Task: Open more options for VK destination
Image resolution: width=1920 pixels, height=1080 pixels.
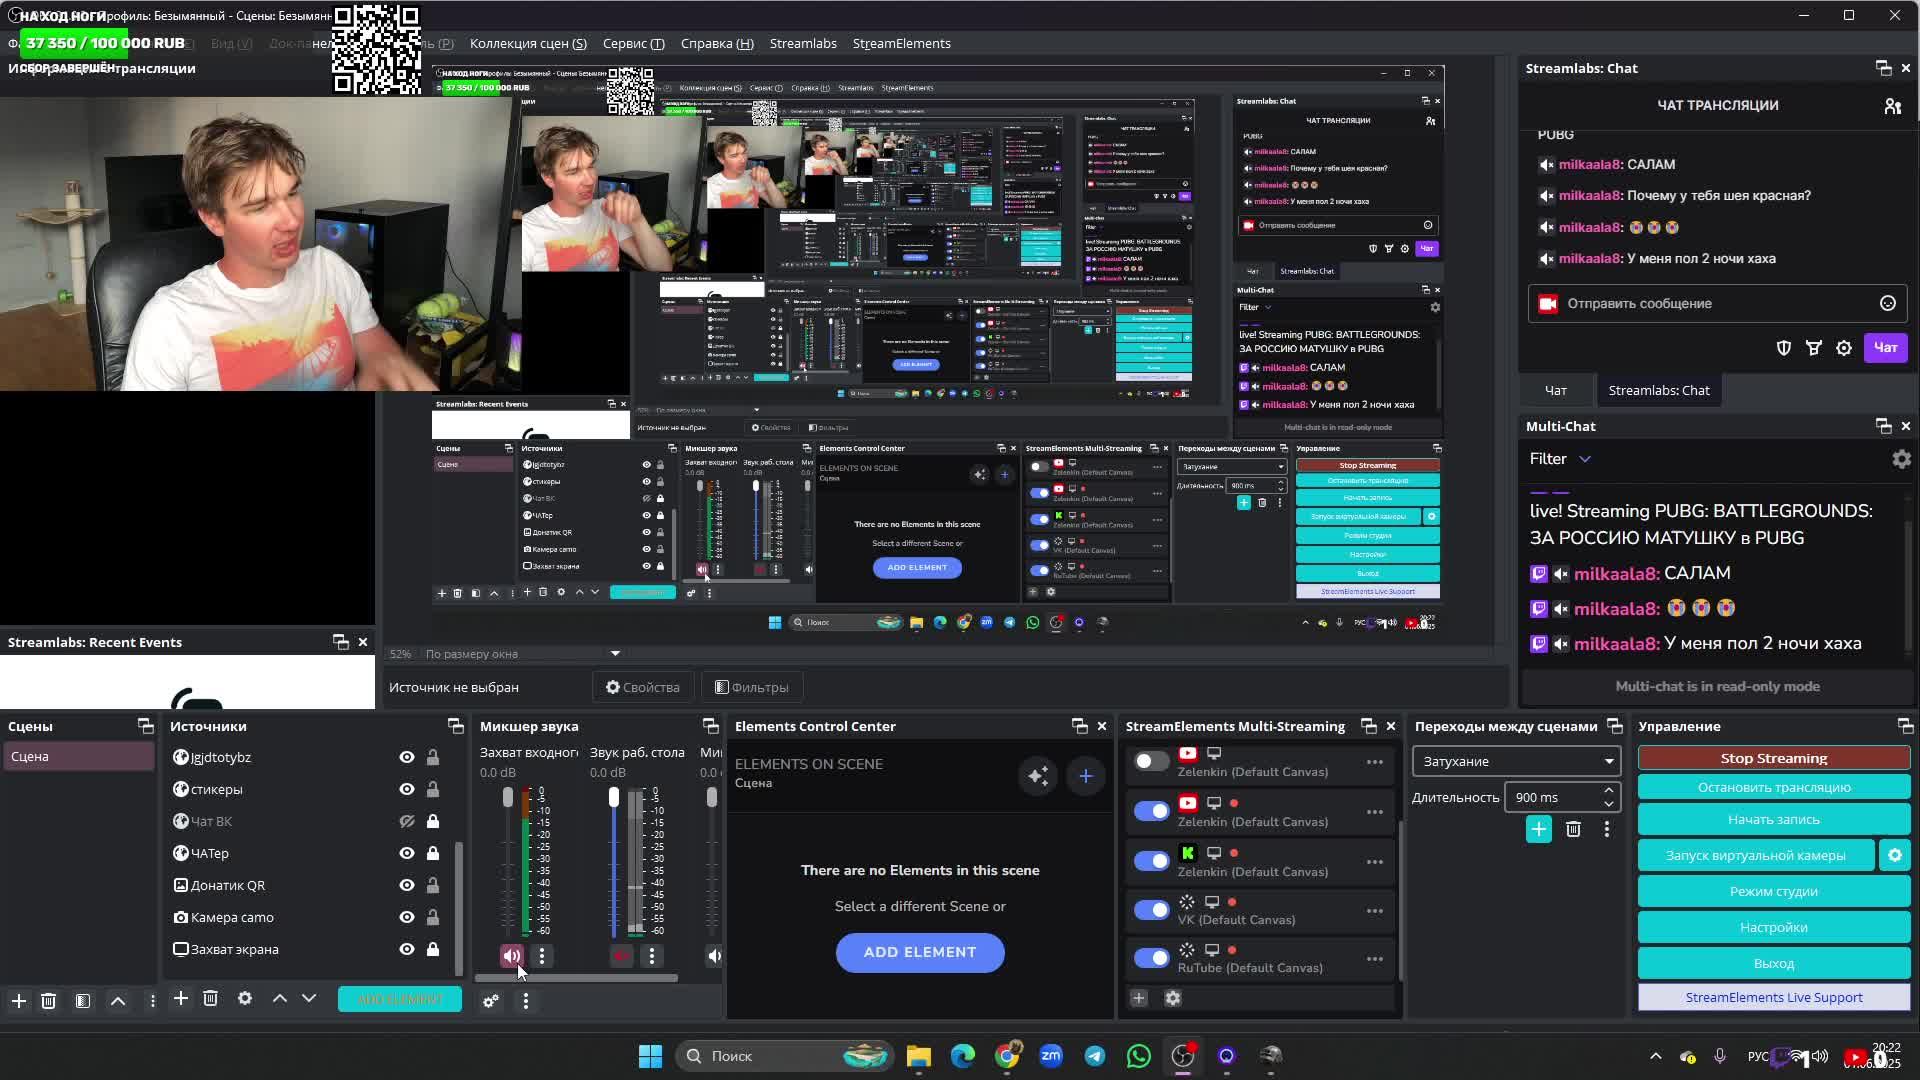Action: [1375, 911]
